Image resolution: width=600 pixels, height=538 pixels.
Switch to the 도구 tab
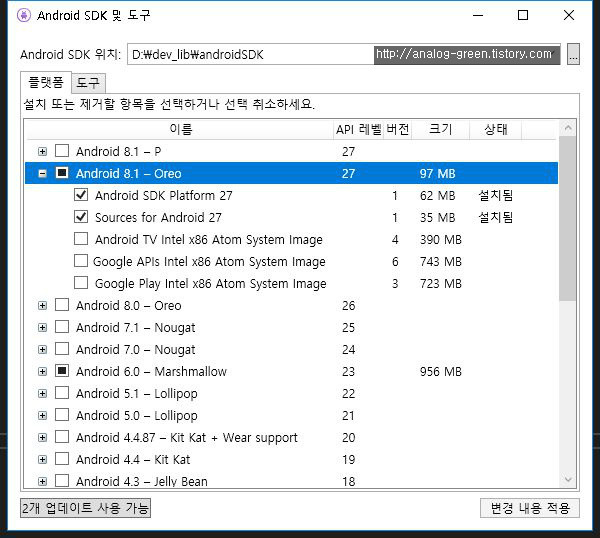point(88,83)
